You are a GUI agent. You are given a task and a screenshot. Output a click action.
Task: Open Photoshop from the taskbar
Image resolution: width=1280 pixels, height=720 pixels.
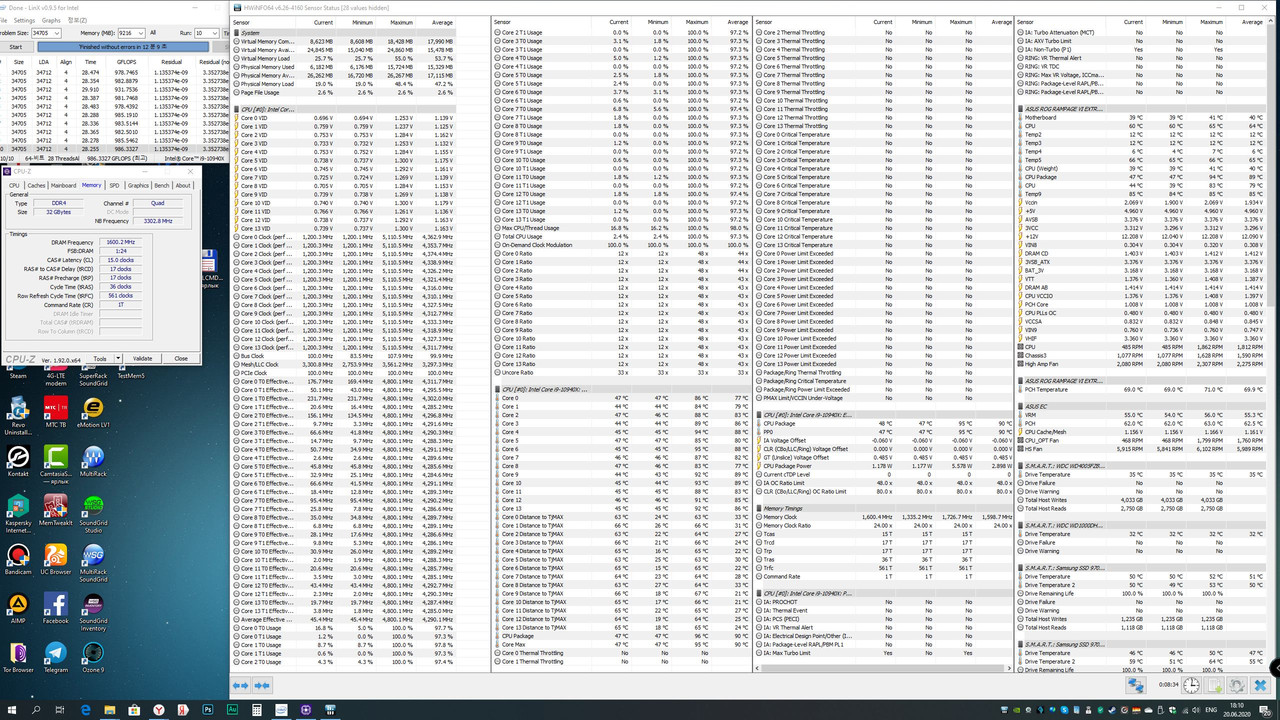coord(208,710)
